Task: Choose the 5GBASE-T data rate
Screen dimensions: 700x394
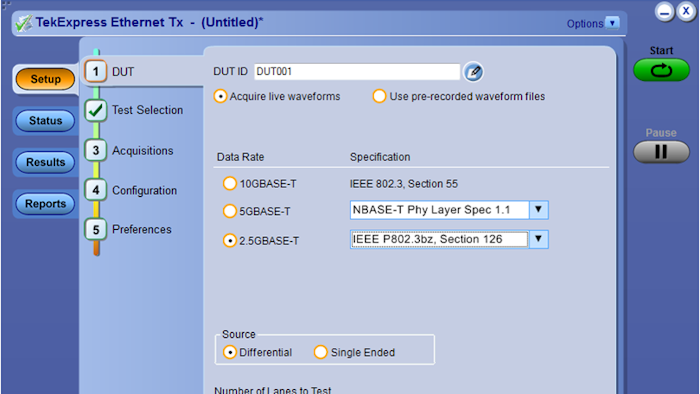Action: click(229, 211)
